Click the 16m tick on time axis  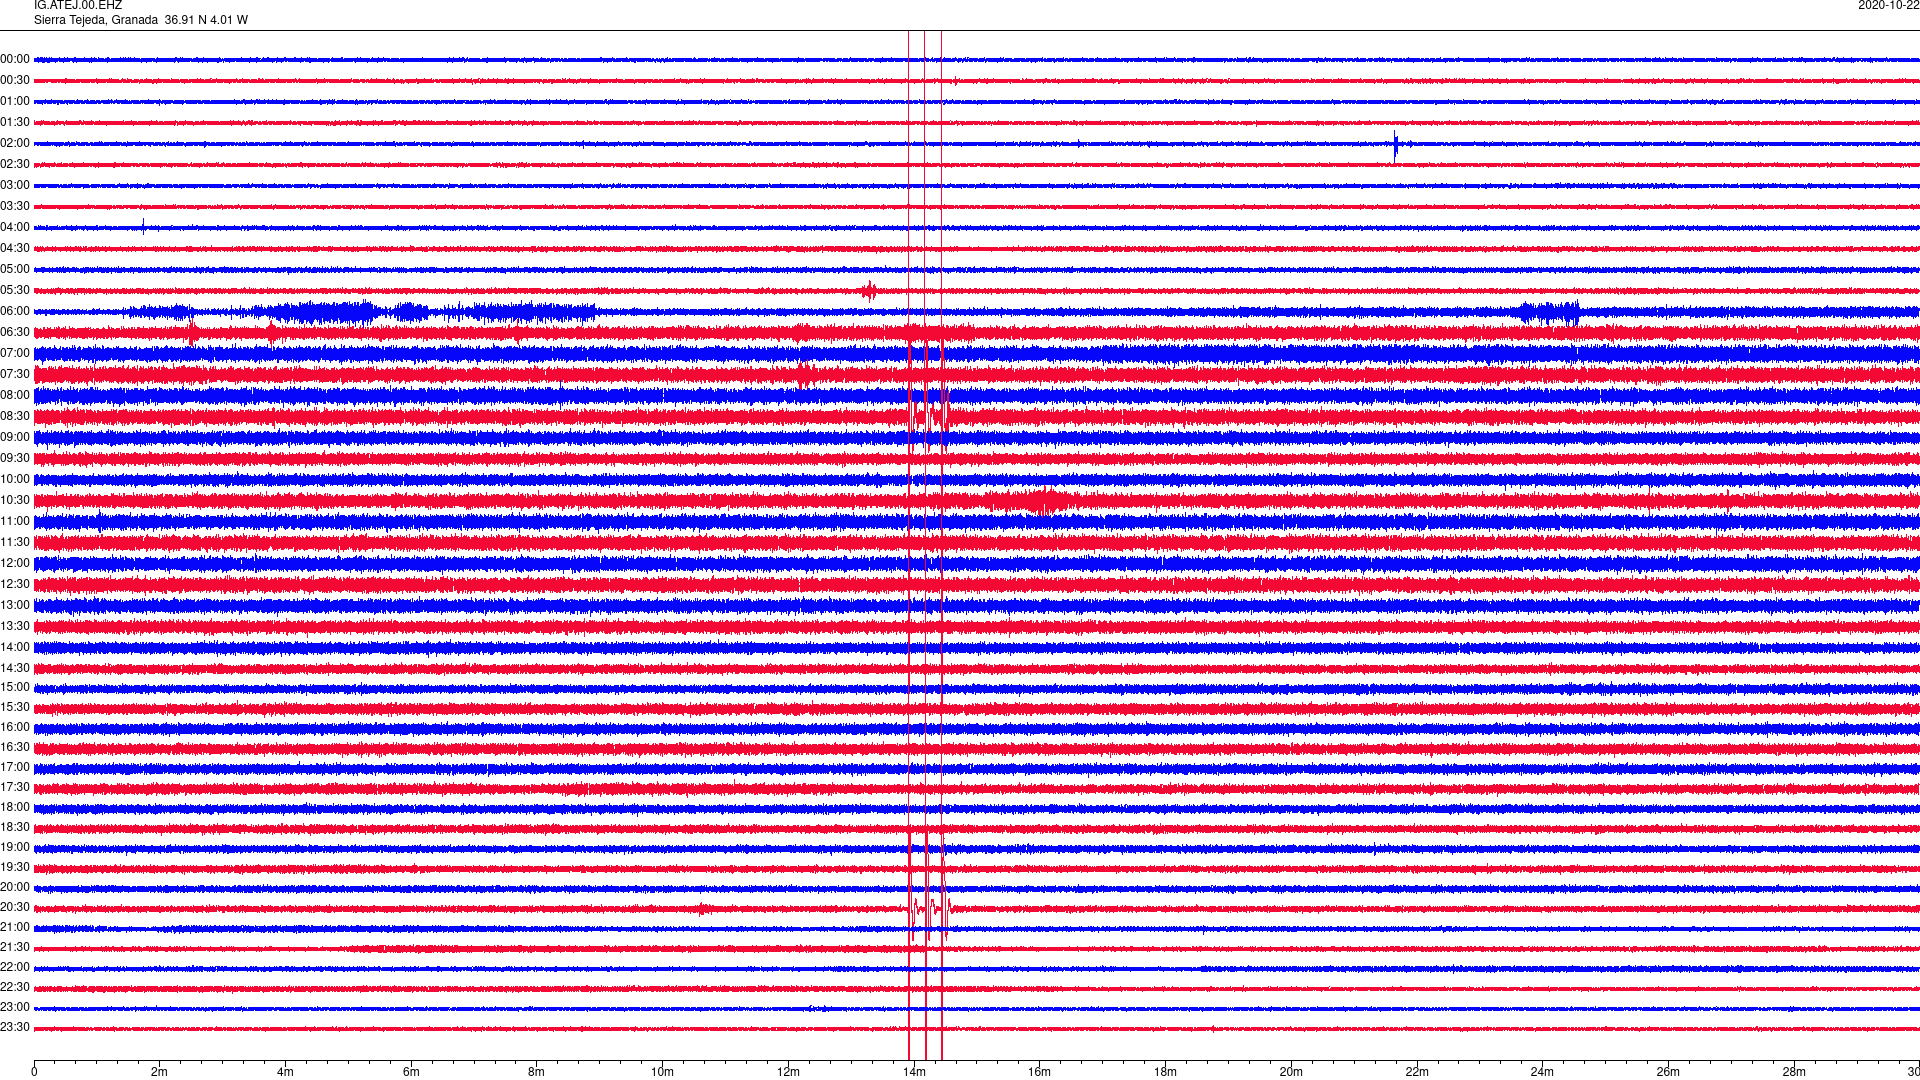pos(1040,1072)
